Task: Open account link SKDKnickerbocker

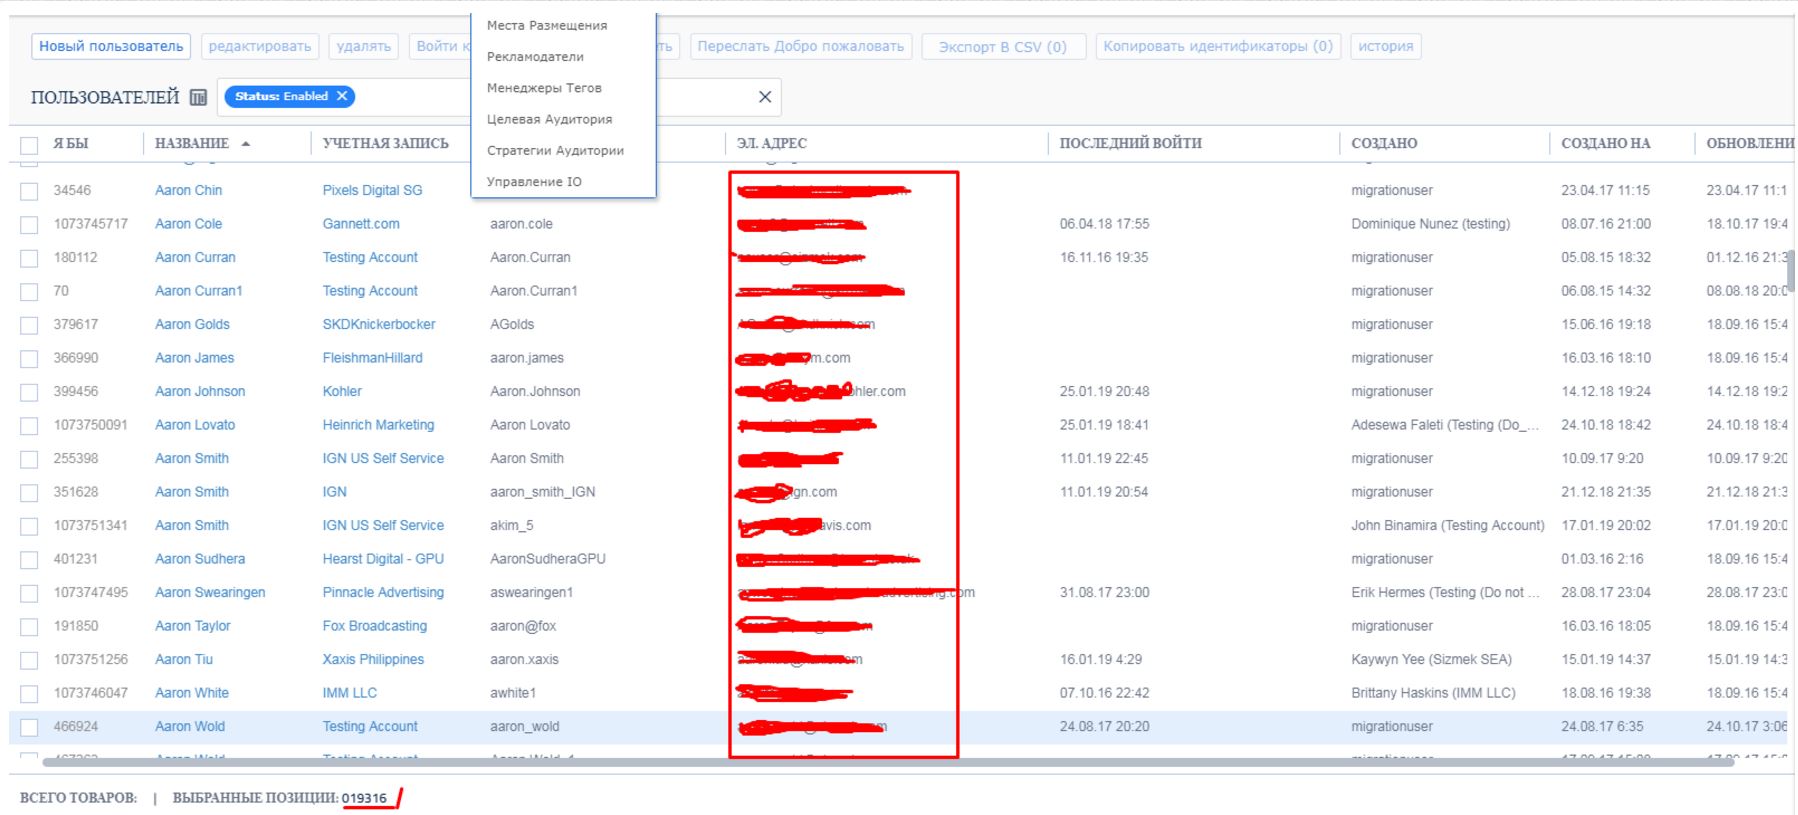Action: (379, 324)
